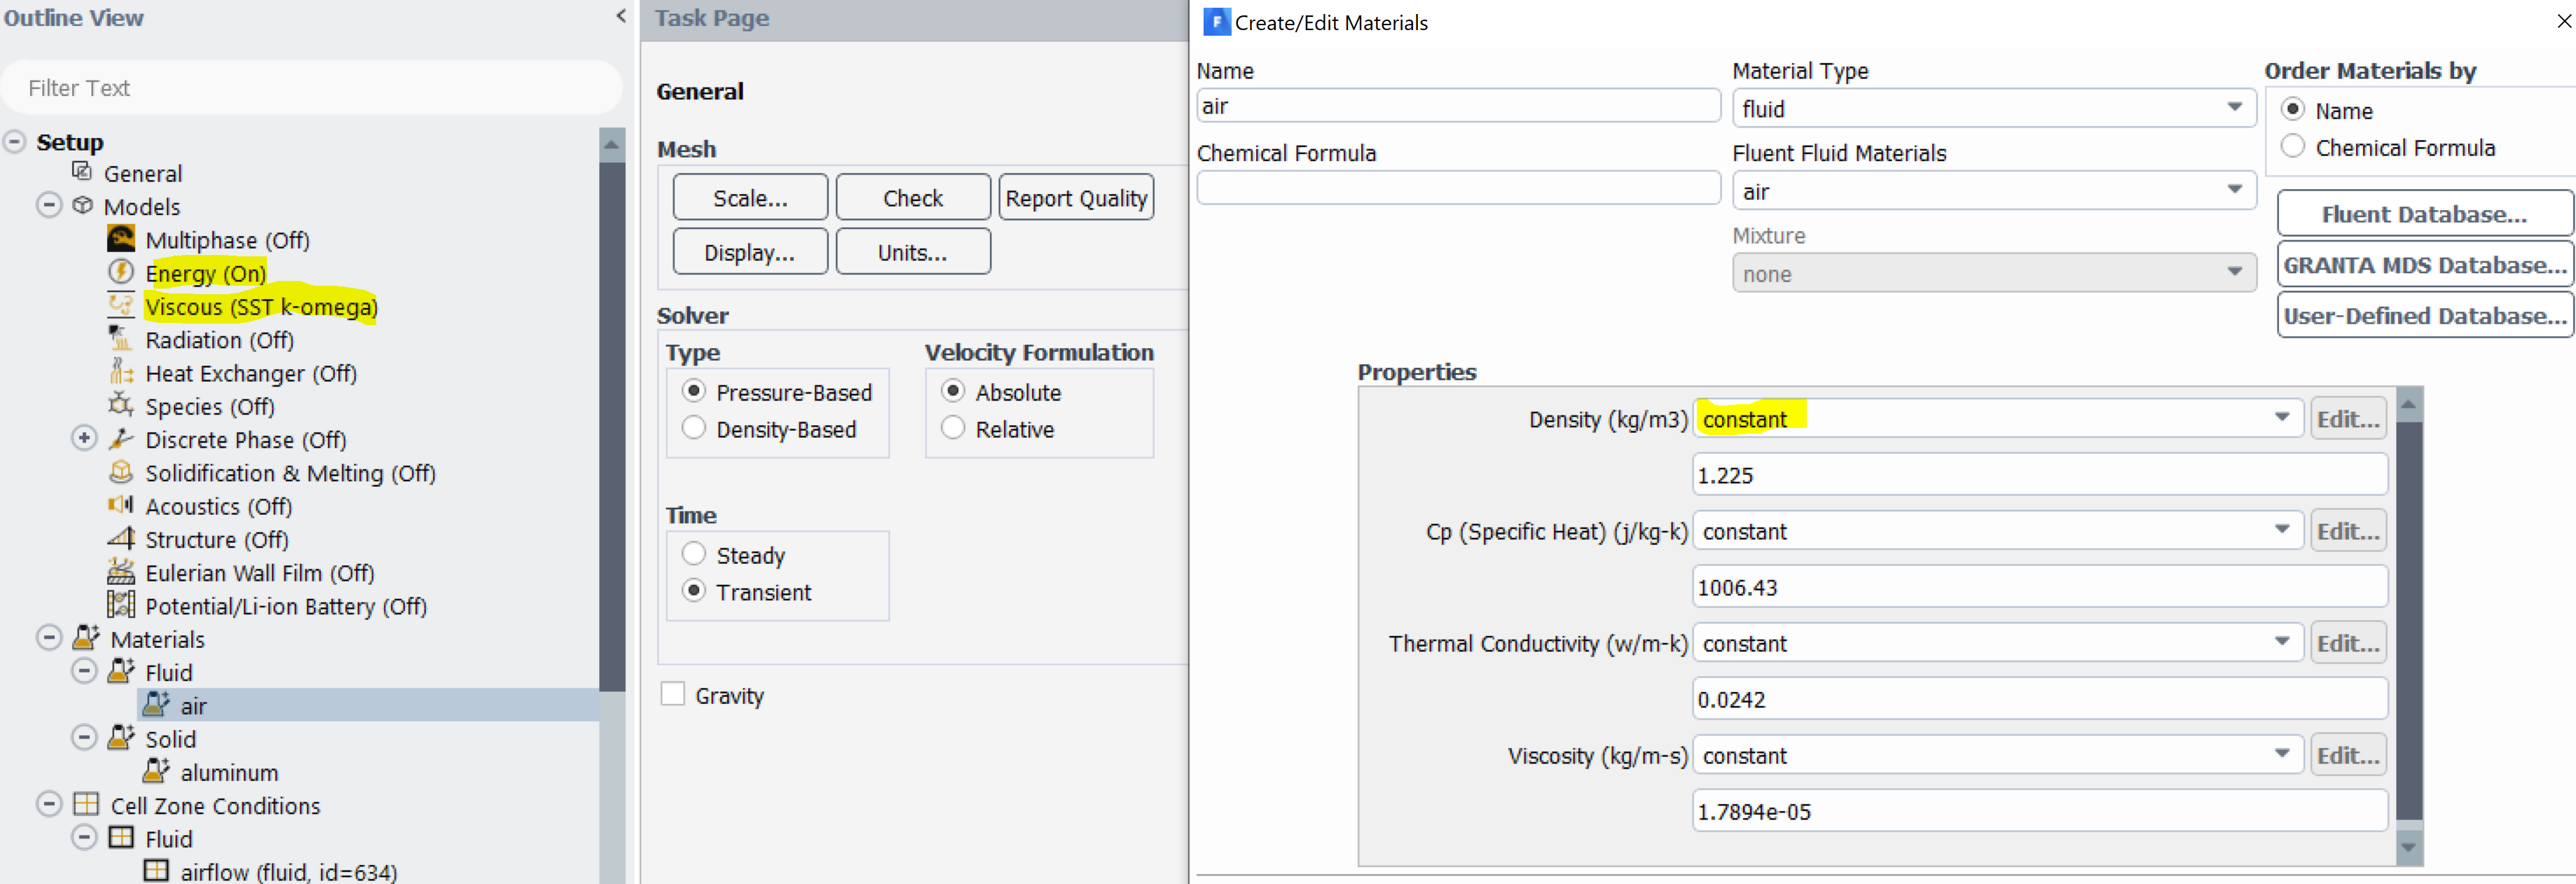Click the General icon in outline tree
Image resolution: width=2576 pixels, height=884 pixels.
pyautogui.click(x=83, y=172)
